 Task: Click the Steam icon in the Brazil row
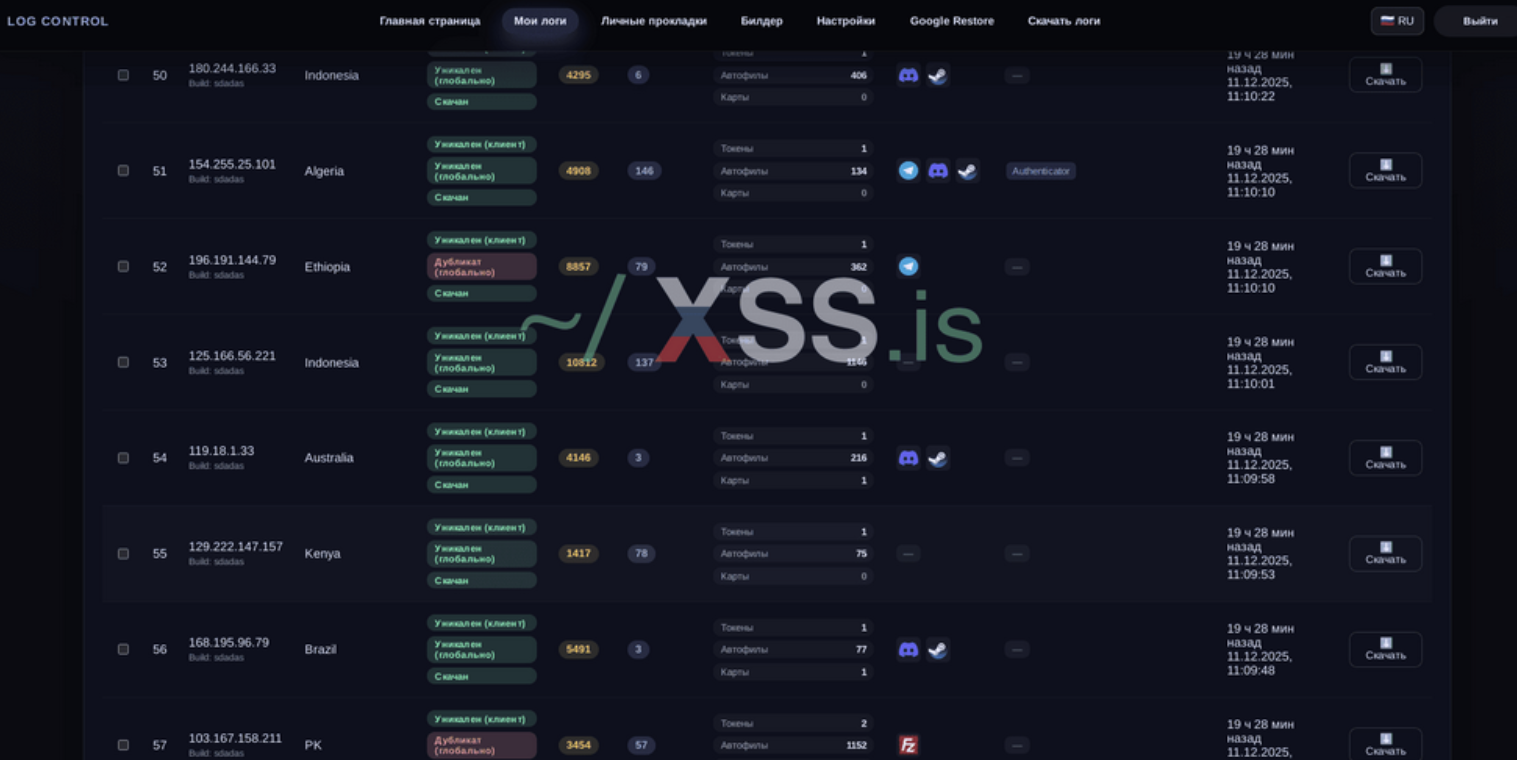[937, 650]
